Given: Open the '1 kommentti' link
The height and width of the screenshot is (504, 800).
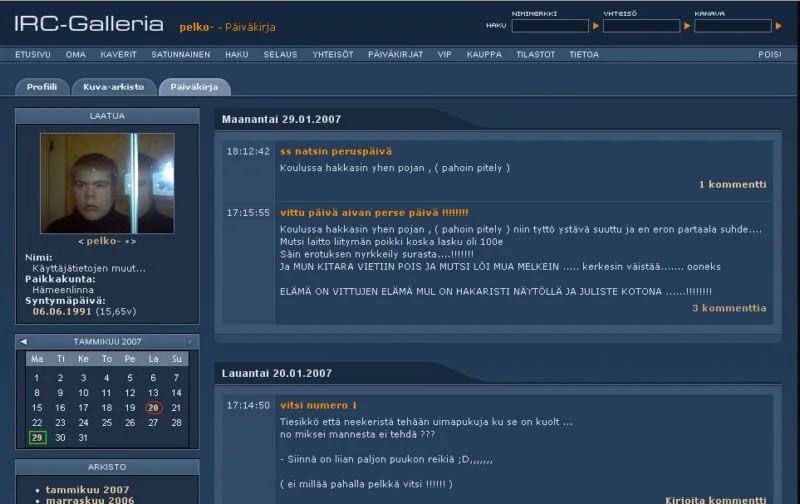Looking at the screenshot, I should coord(732,184).
